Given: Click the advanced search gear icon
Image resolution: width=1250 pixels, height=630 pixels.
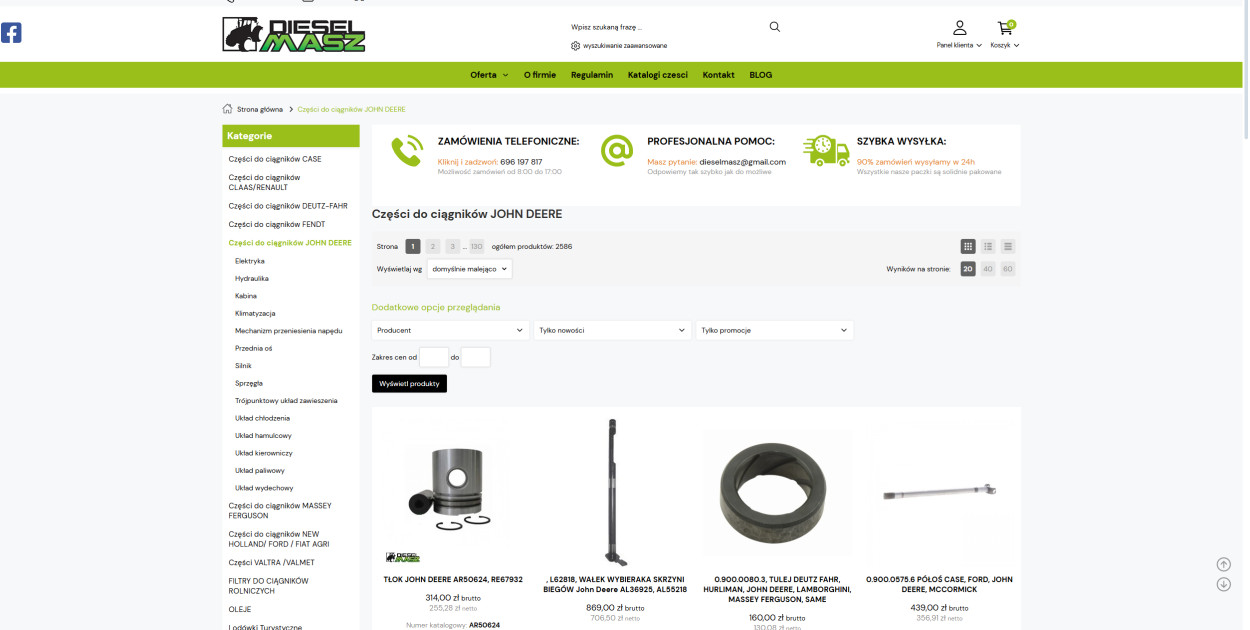Looking at the screenshot, I should click(x=575, y=46).
